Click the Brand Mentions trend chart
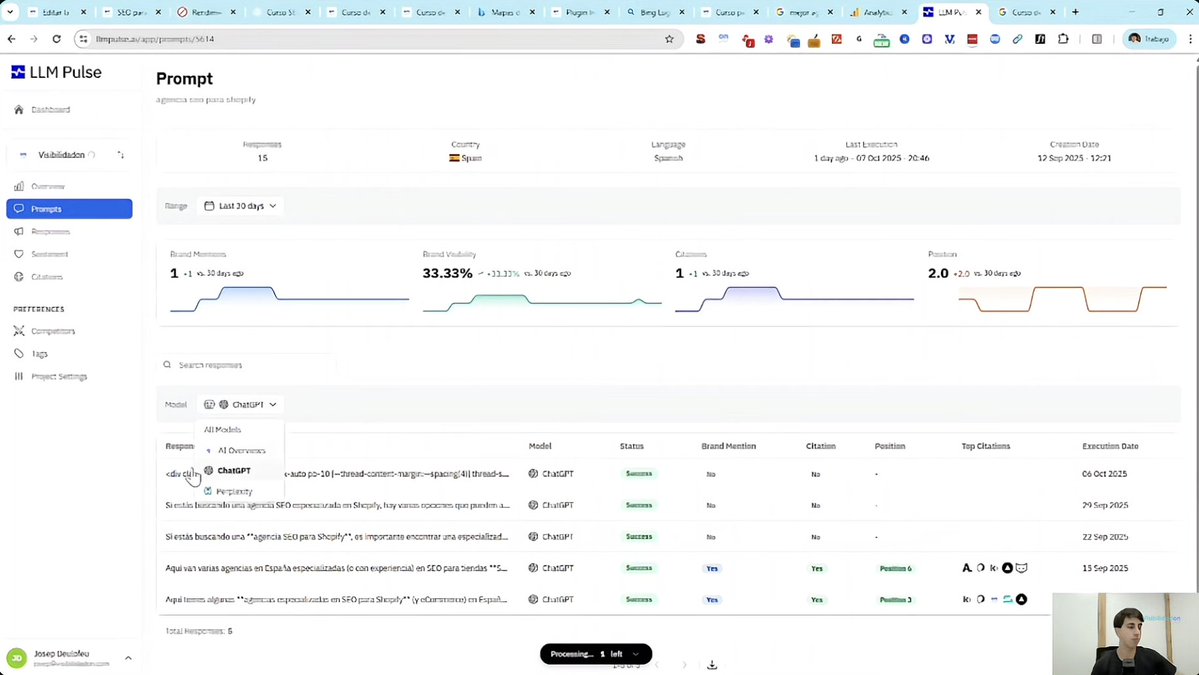 (289, 299)
